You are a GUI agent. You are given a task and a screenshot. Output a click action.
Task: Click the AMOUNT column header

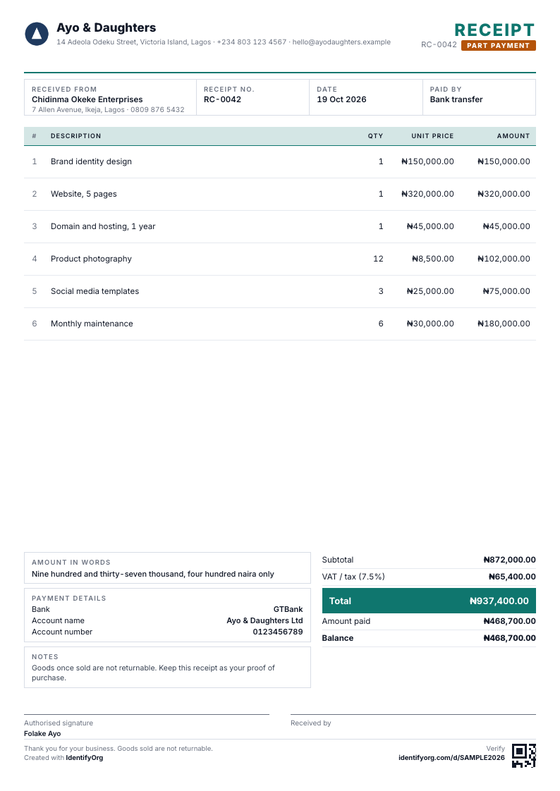[x=513, y=136]
